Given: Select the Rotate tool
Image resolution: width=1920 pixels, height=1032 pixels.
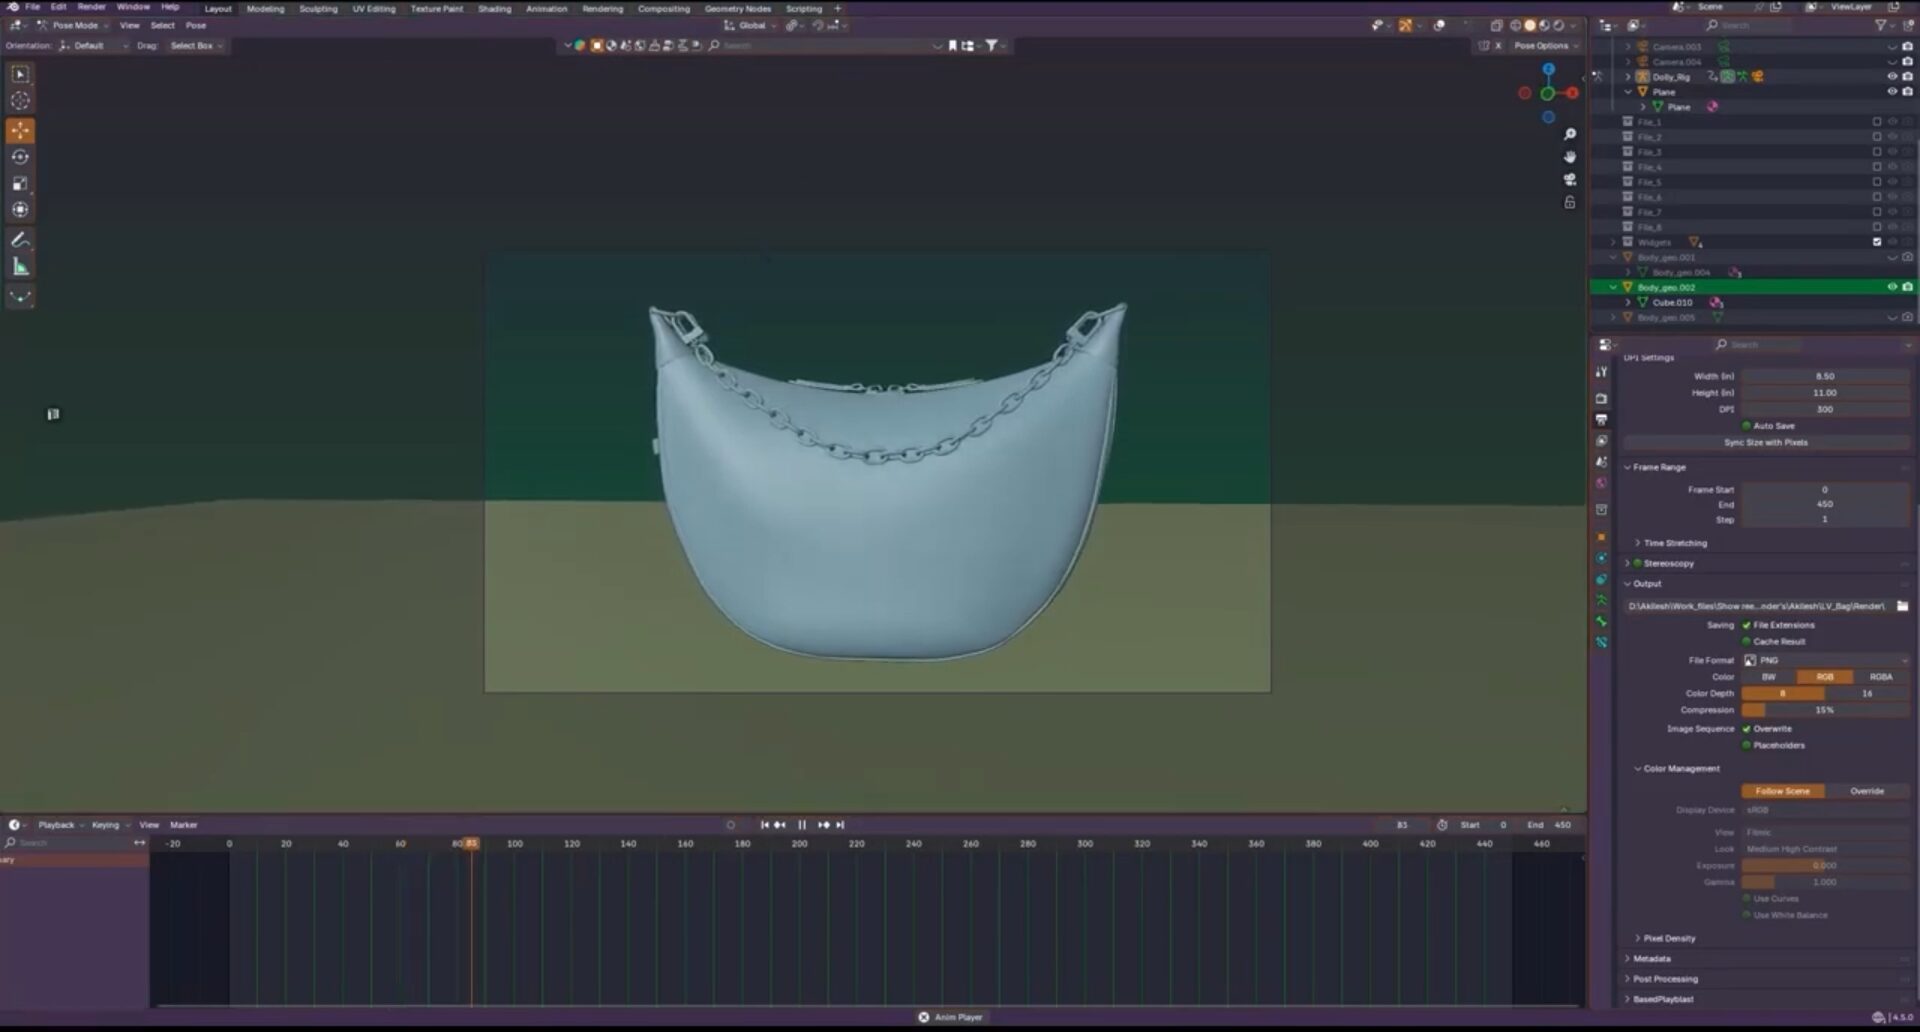Looking at the screenshot, I should coord(20,157).
